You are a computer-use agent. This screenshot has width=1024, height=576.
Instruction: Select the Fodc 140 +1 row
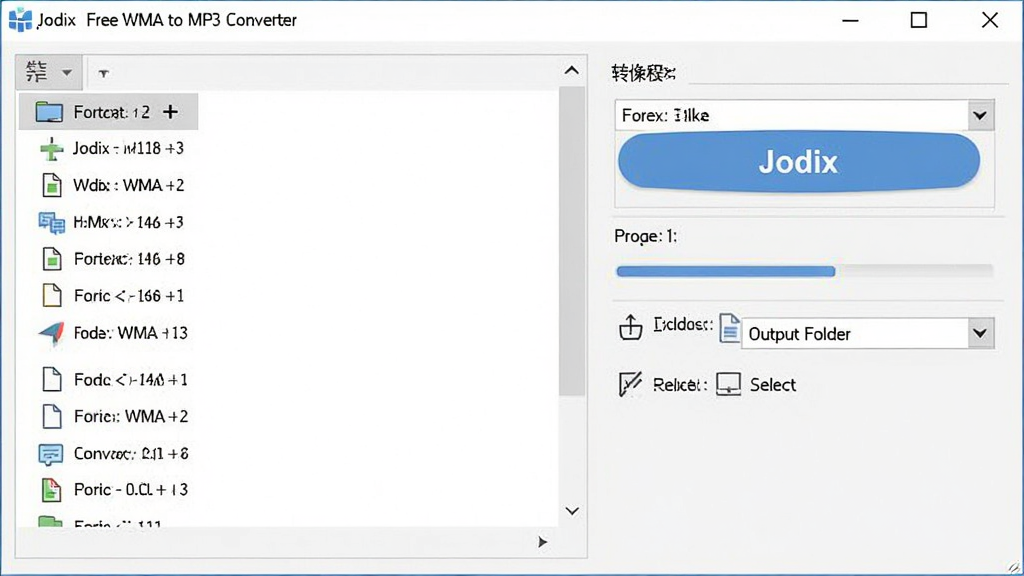tap(112, 379)
